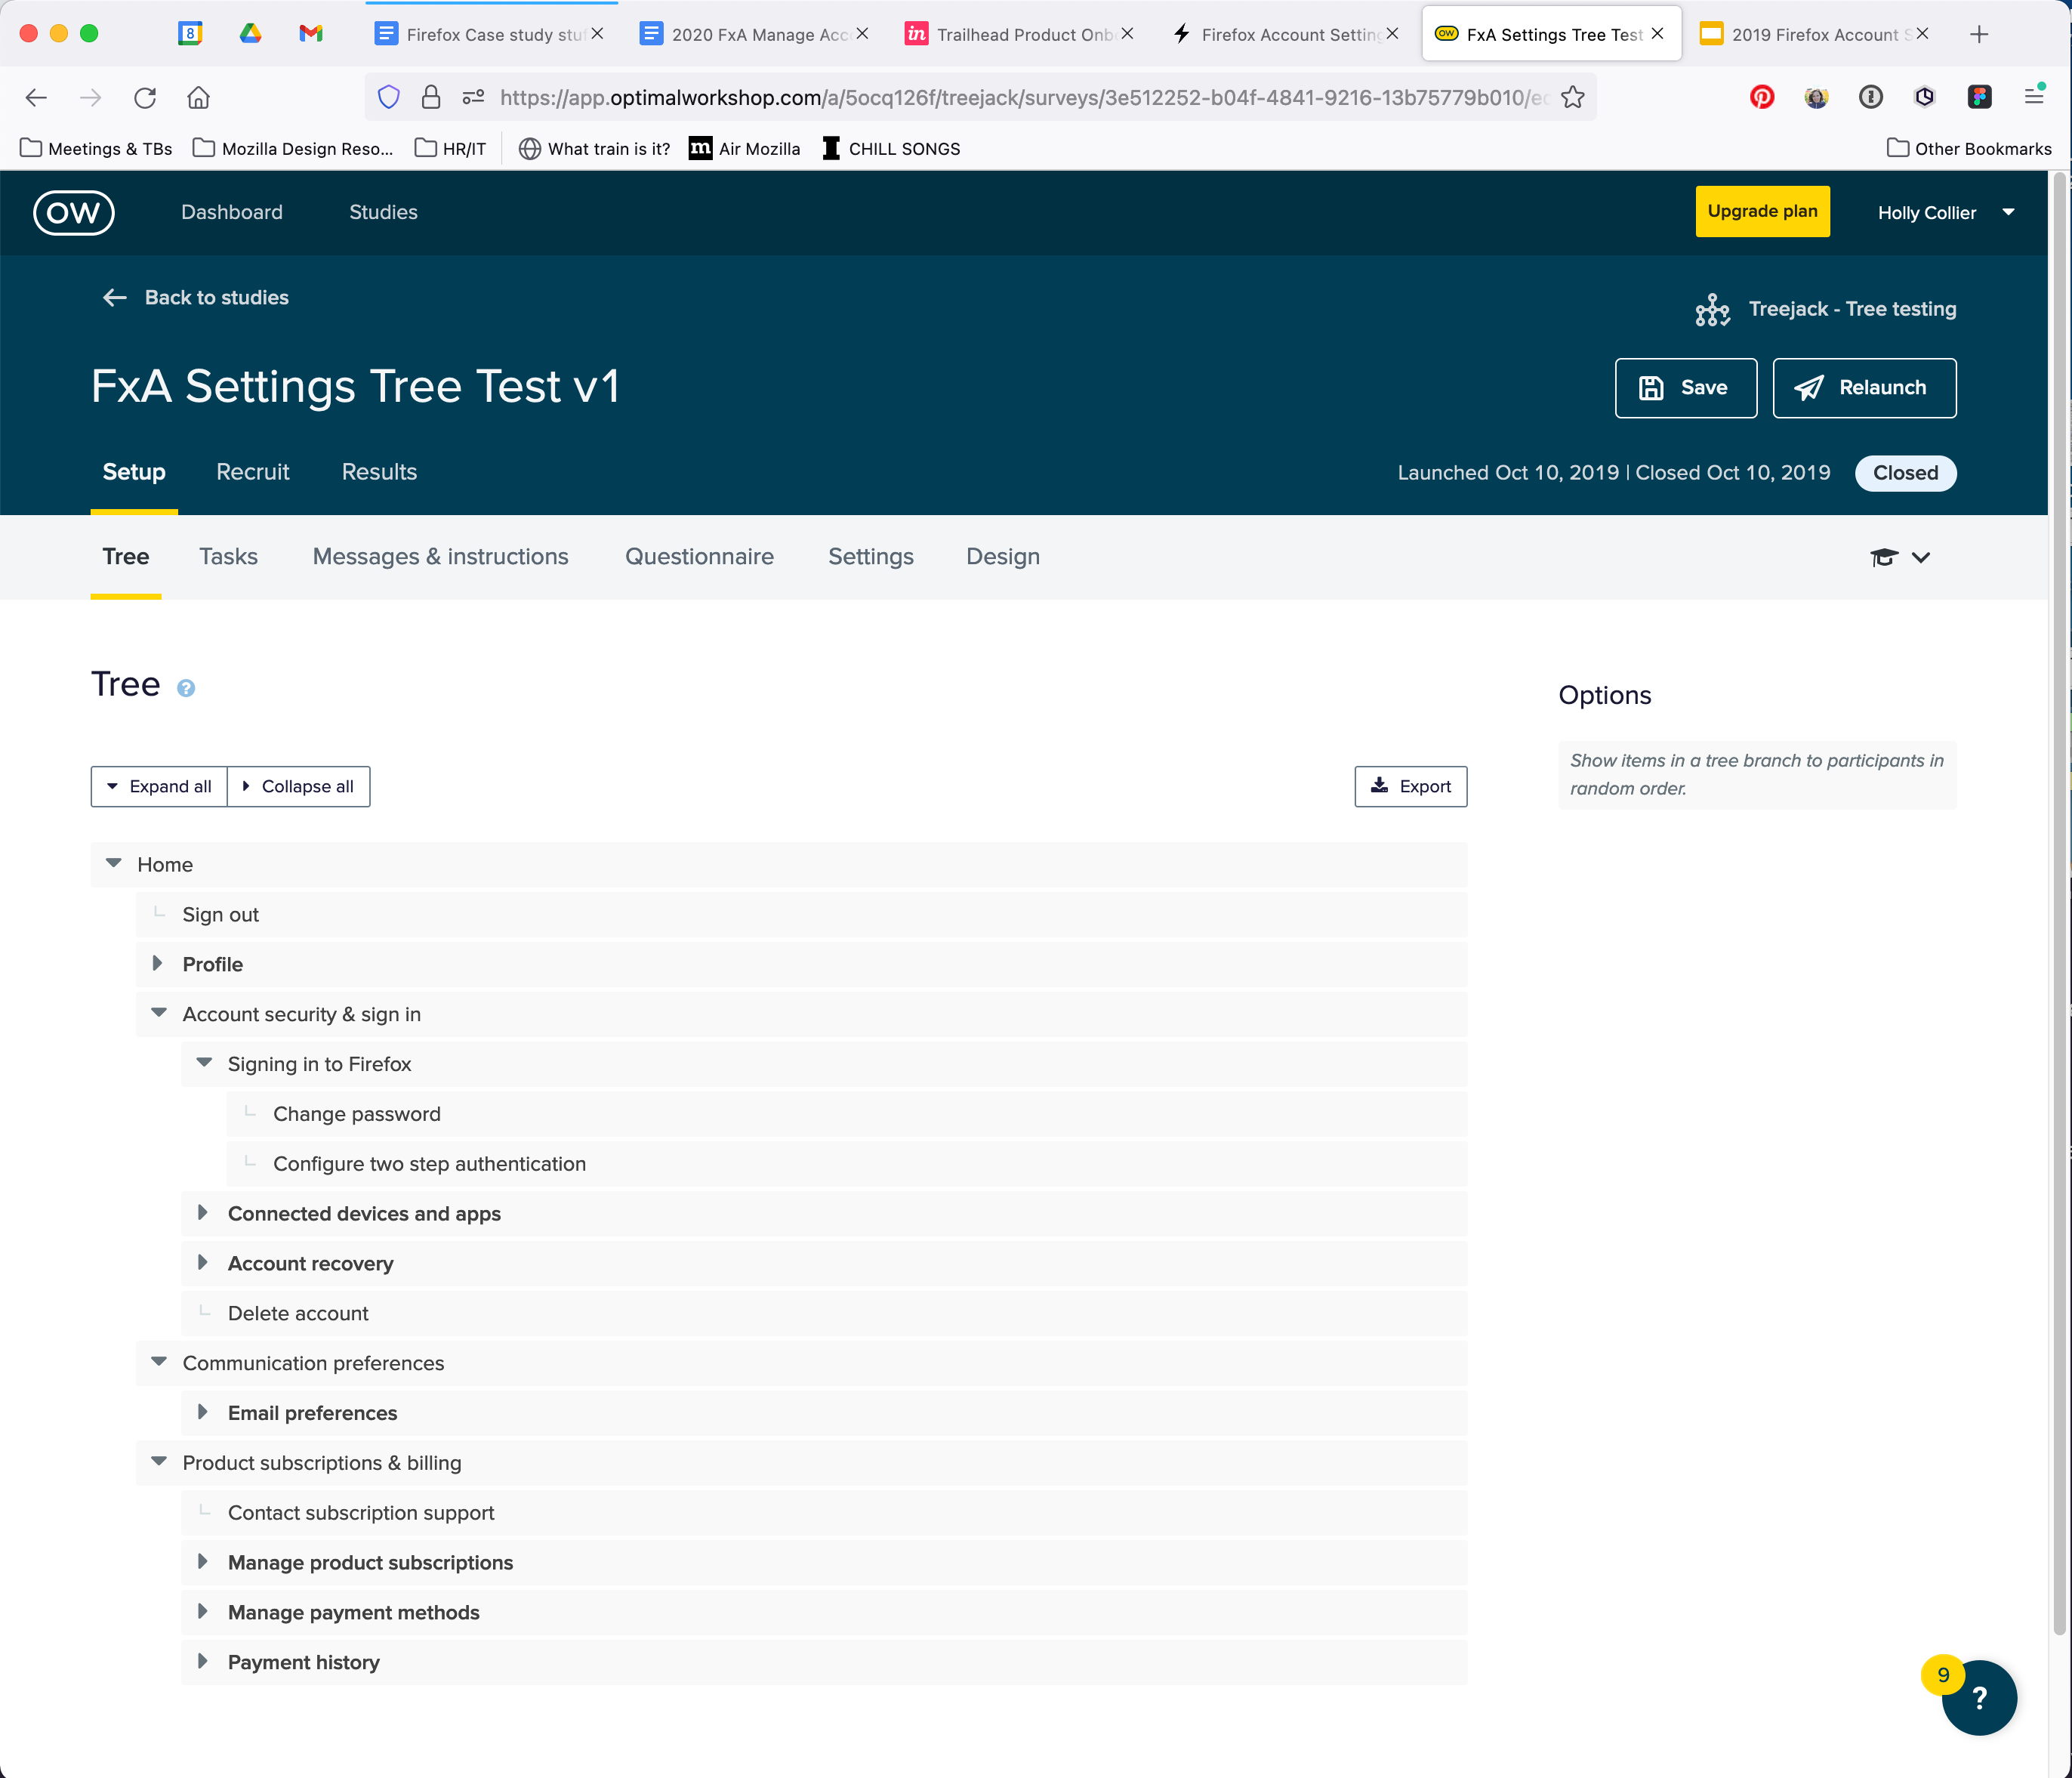The image size is (2072, 1778).
Task: Collapse the Home root node
Action: [x=114, y=863]
